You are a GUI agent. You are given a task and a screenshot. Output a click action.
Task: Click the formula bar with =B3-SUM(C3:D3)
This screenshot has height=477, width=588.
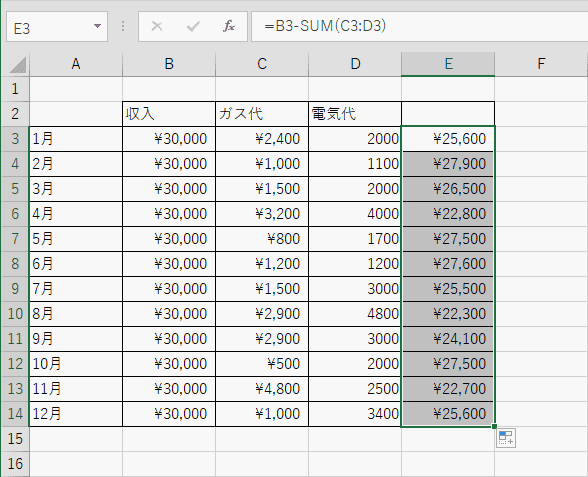(x=419, y=26)
